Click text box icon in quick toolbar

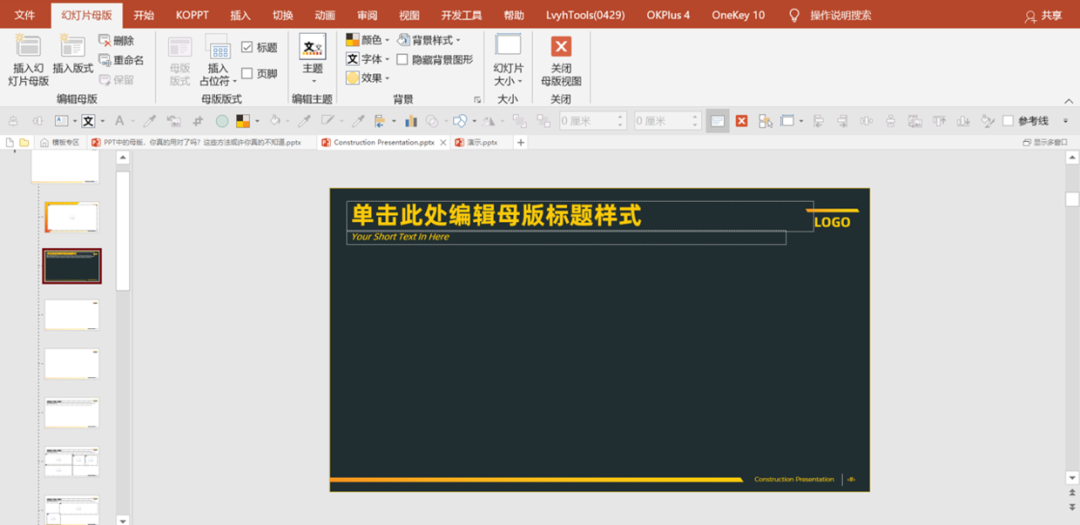pyautogui.click(x=61, y=121)
